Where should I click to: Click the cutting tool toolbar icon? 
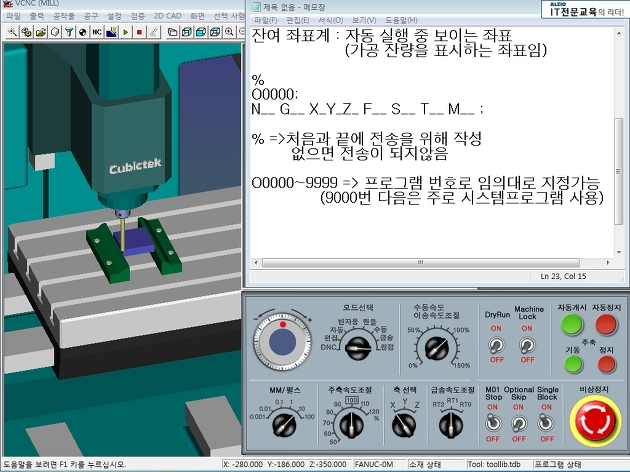tap(69, 32)
